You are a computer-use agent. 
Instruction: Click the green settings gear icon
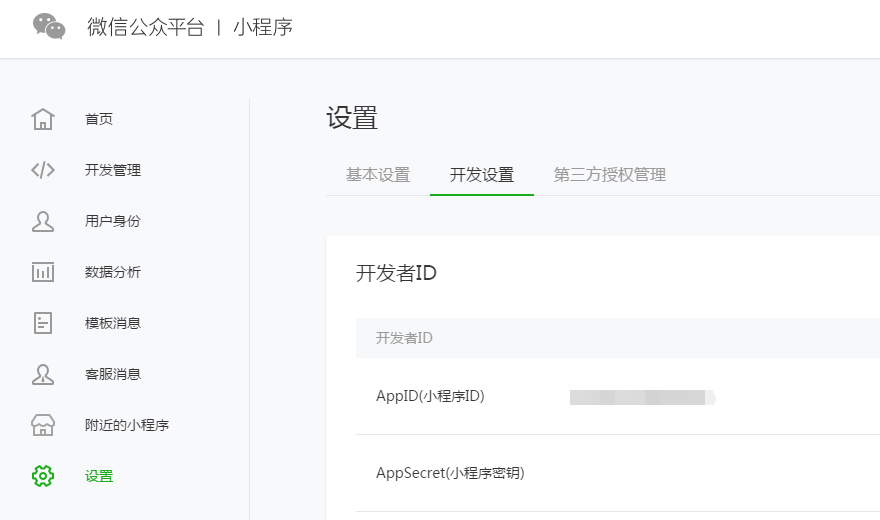coord(43,476)
